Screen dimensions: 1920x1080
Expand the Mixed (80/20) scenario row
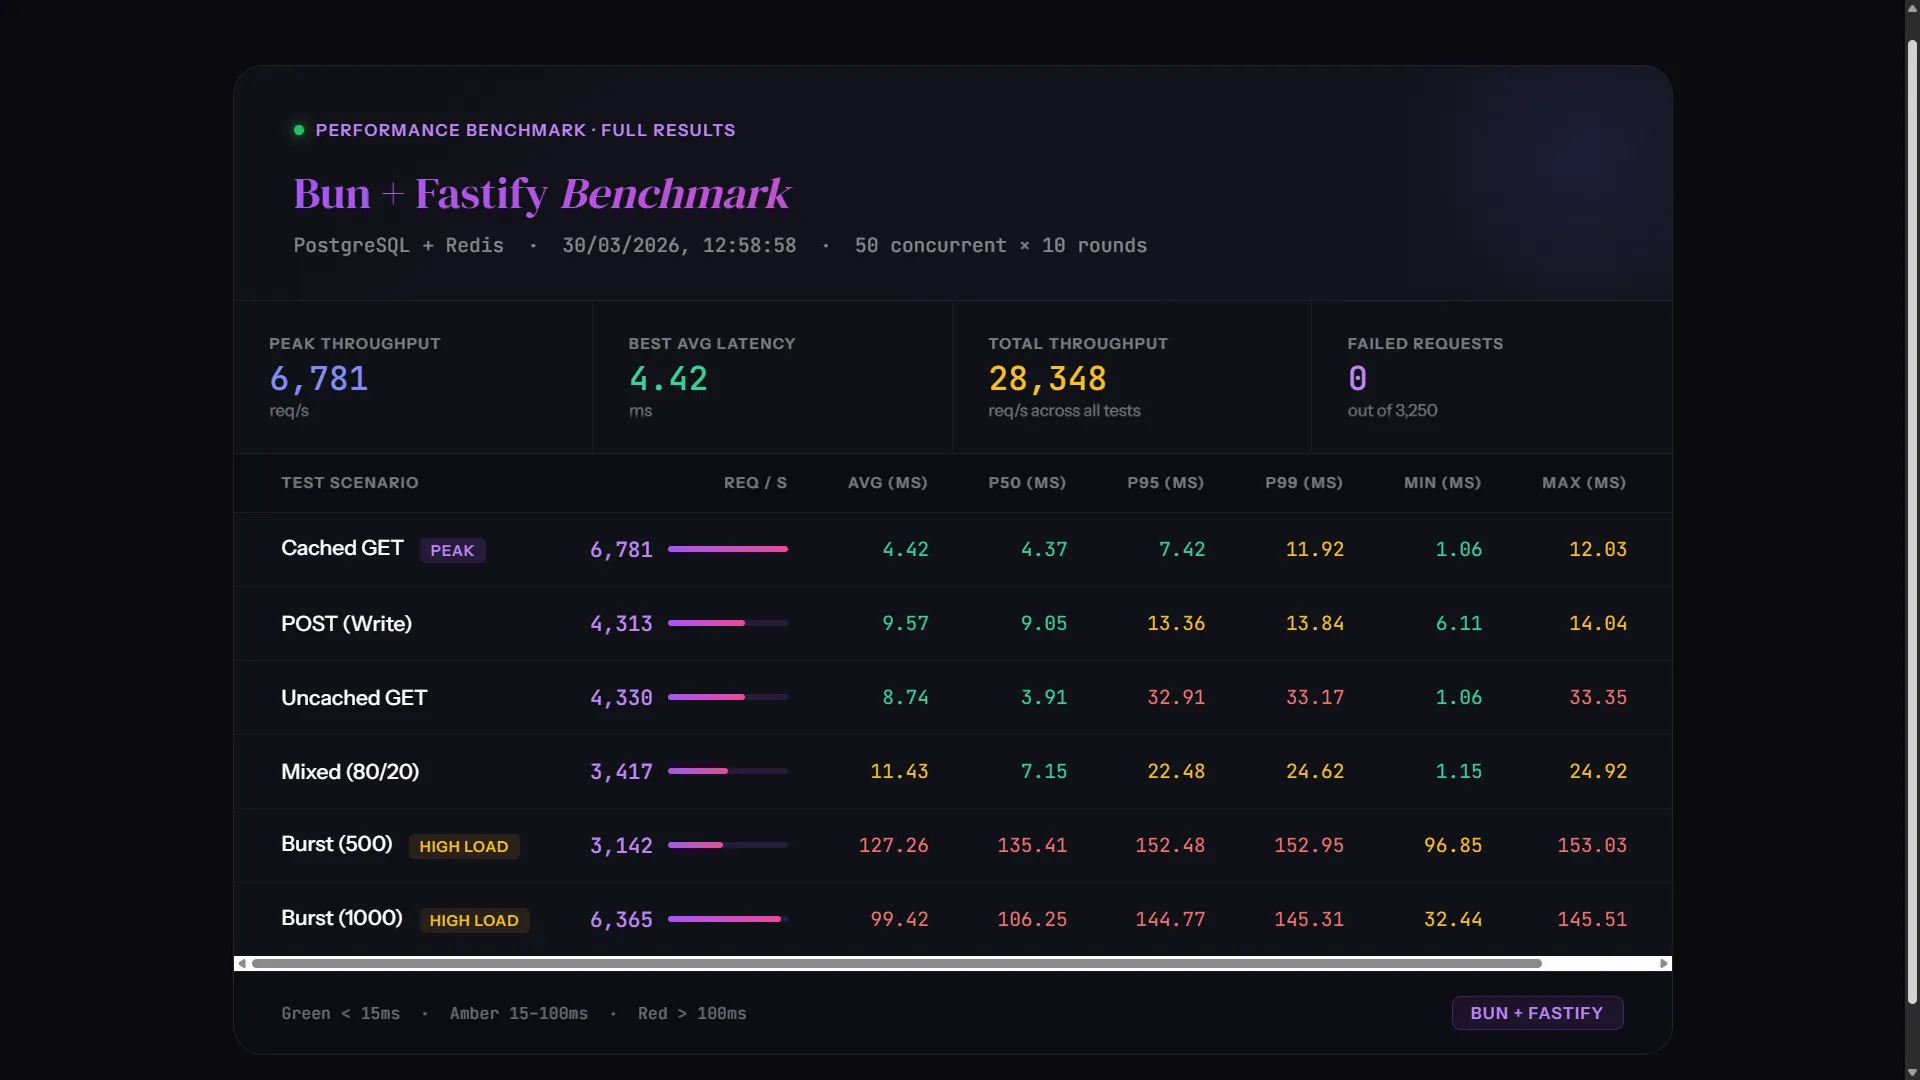[x=349, y=771]
